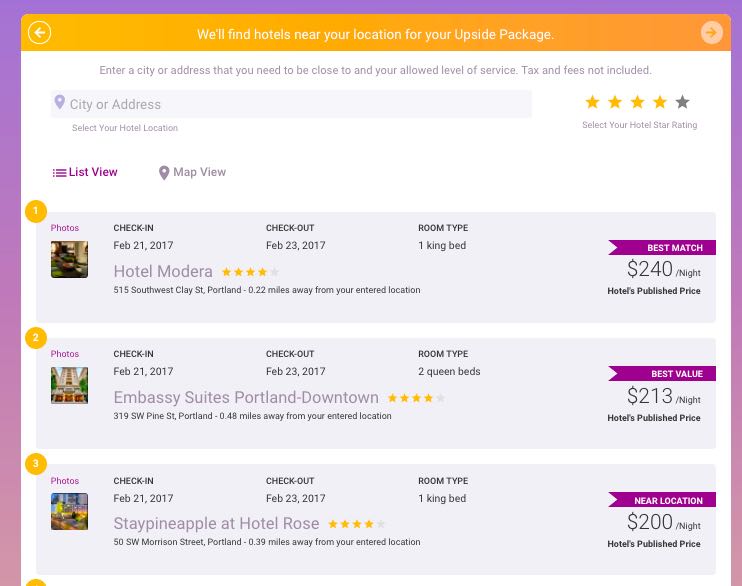This screenshot has width=742, height=586.
Task: Click the forward arrow in orange header
Action: 711,33
